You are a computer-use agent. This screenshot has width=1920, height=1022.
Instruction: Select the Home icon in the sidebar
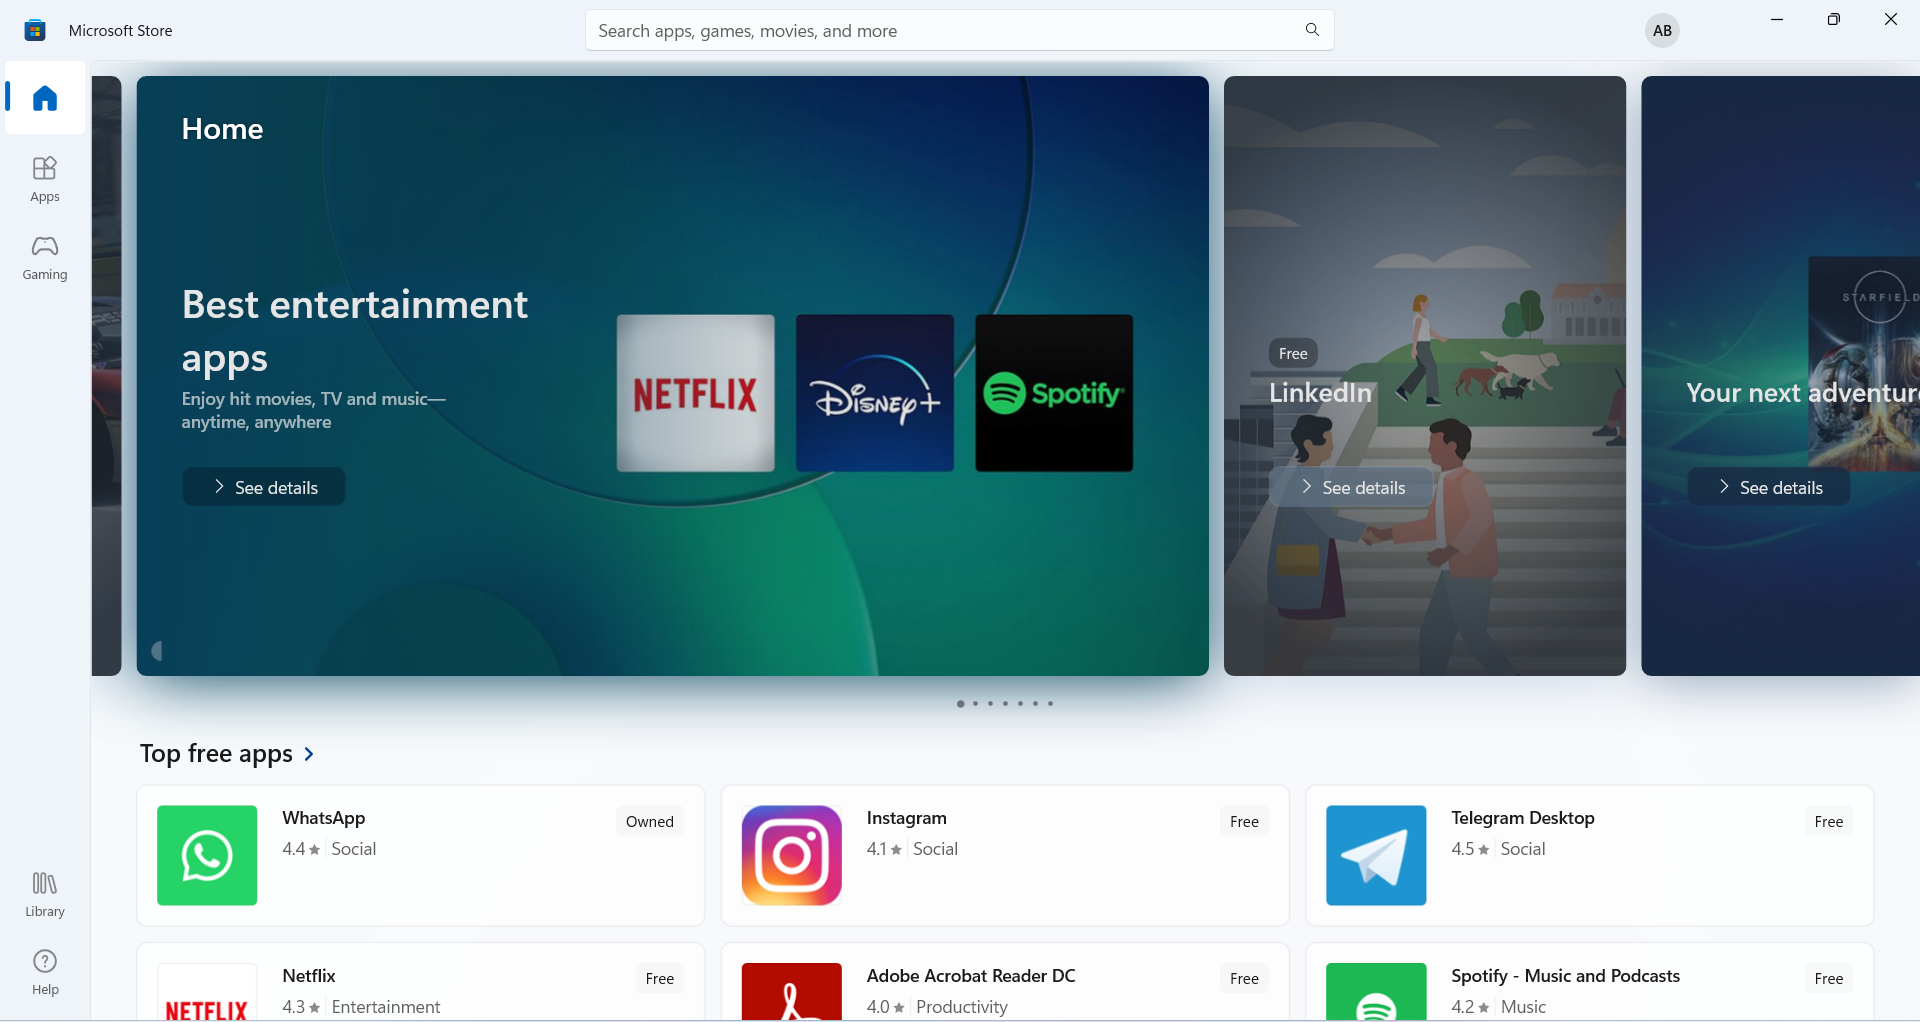click(43, 97)
